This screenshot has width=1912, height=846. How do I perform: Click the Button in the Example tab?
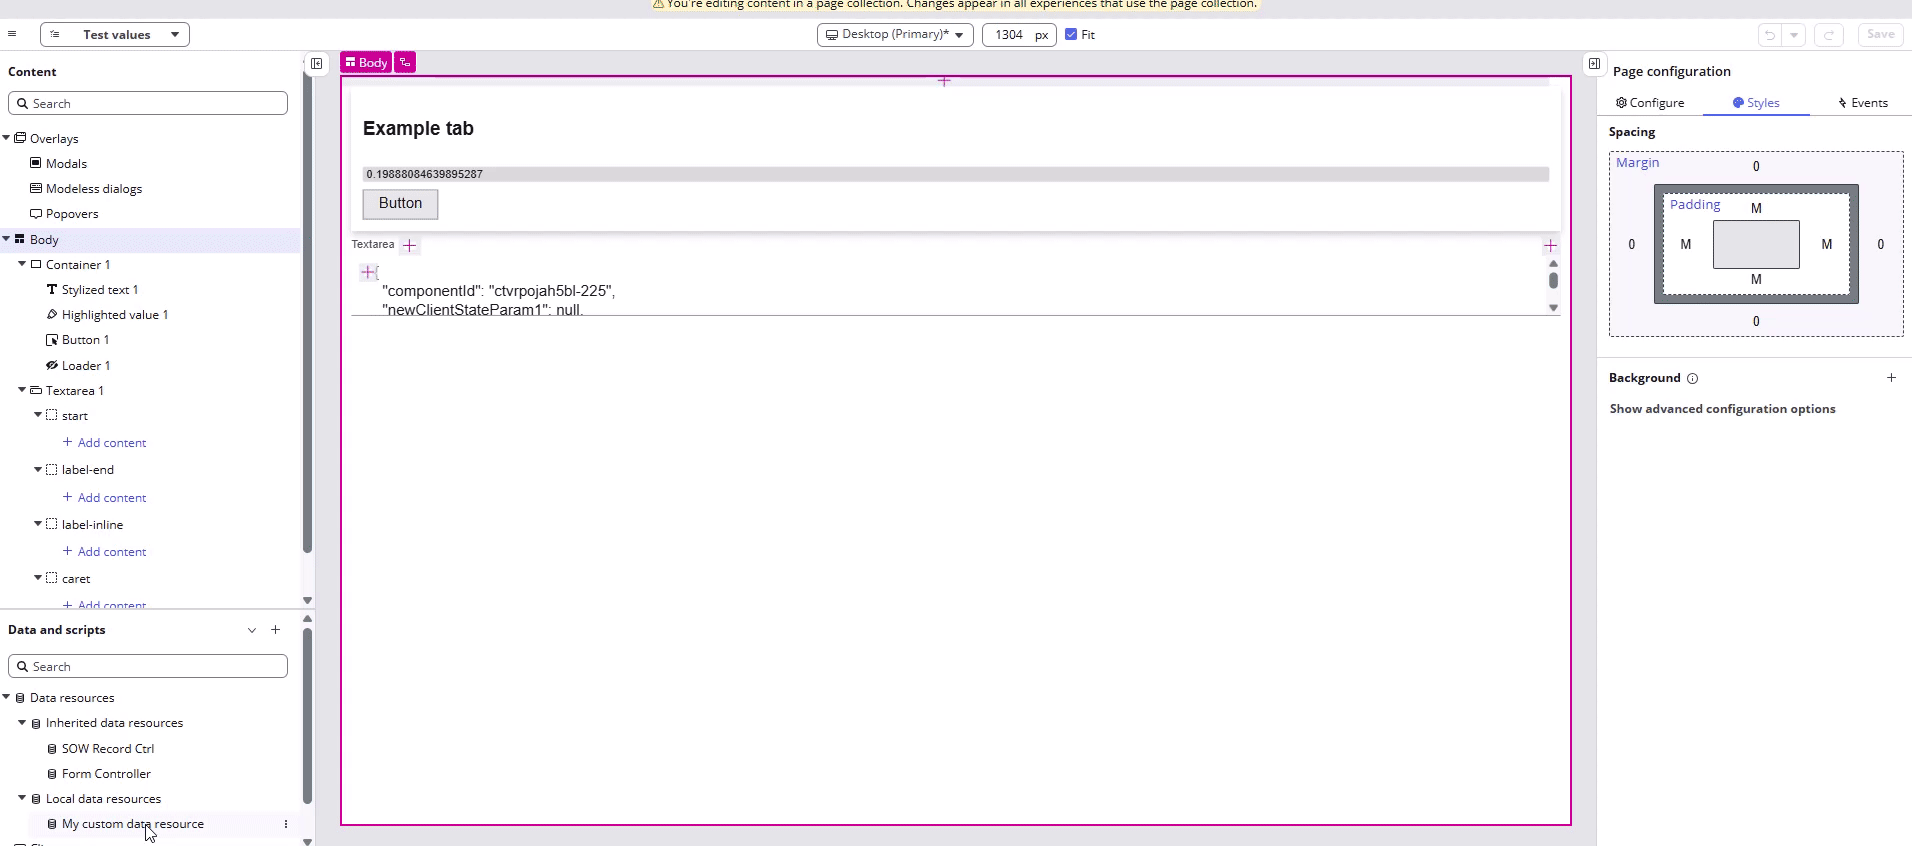click(400, 204)
